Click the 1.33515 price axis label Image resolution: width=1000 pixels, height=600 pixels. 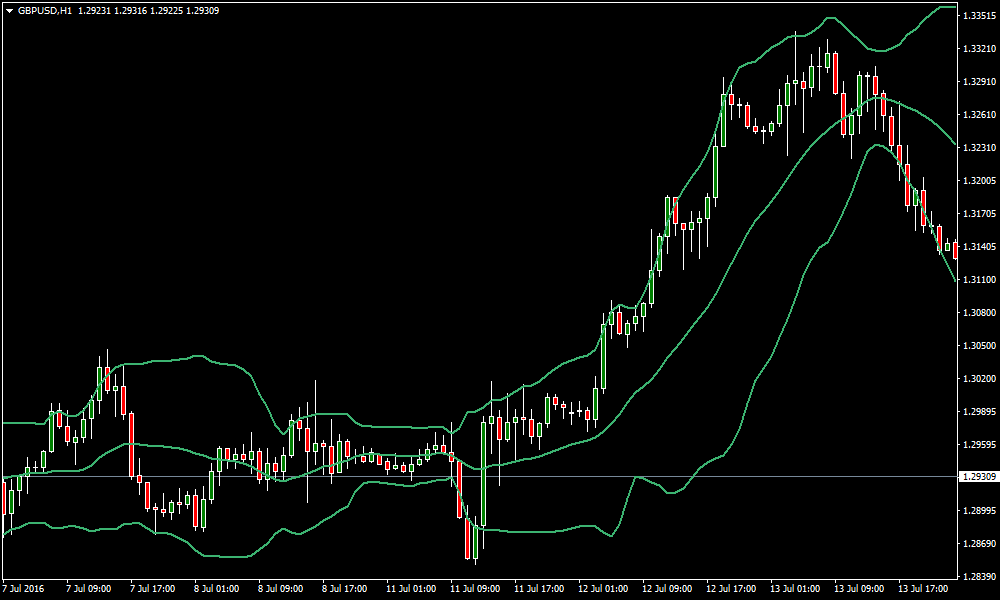click(x=979, y=16)
